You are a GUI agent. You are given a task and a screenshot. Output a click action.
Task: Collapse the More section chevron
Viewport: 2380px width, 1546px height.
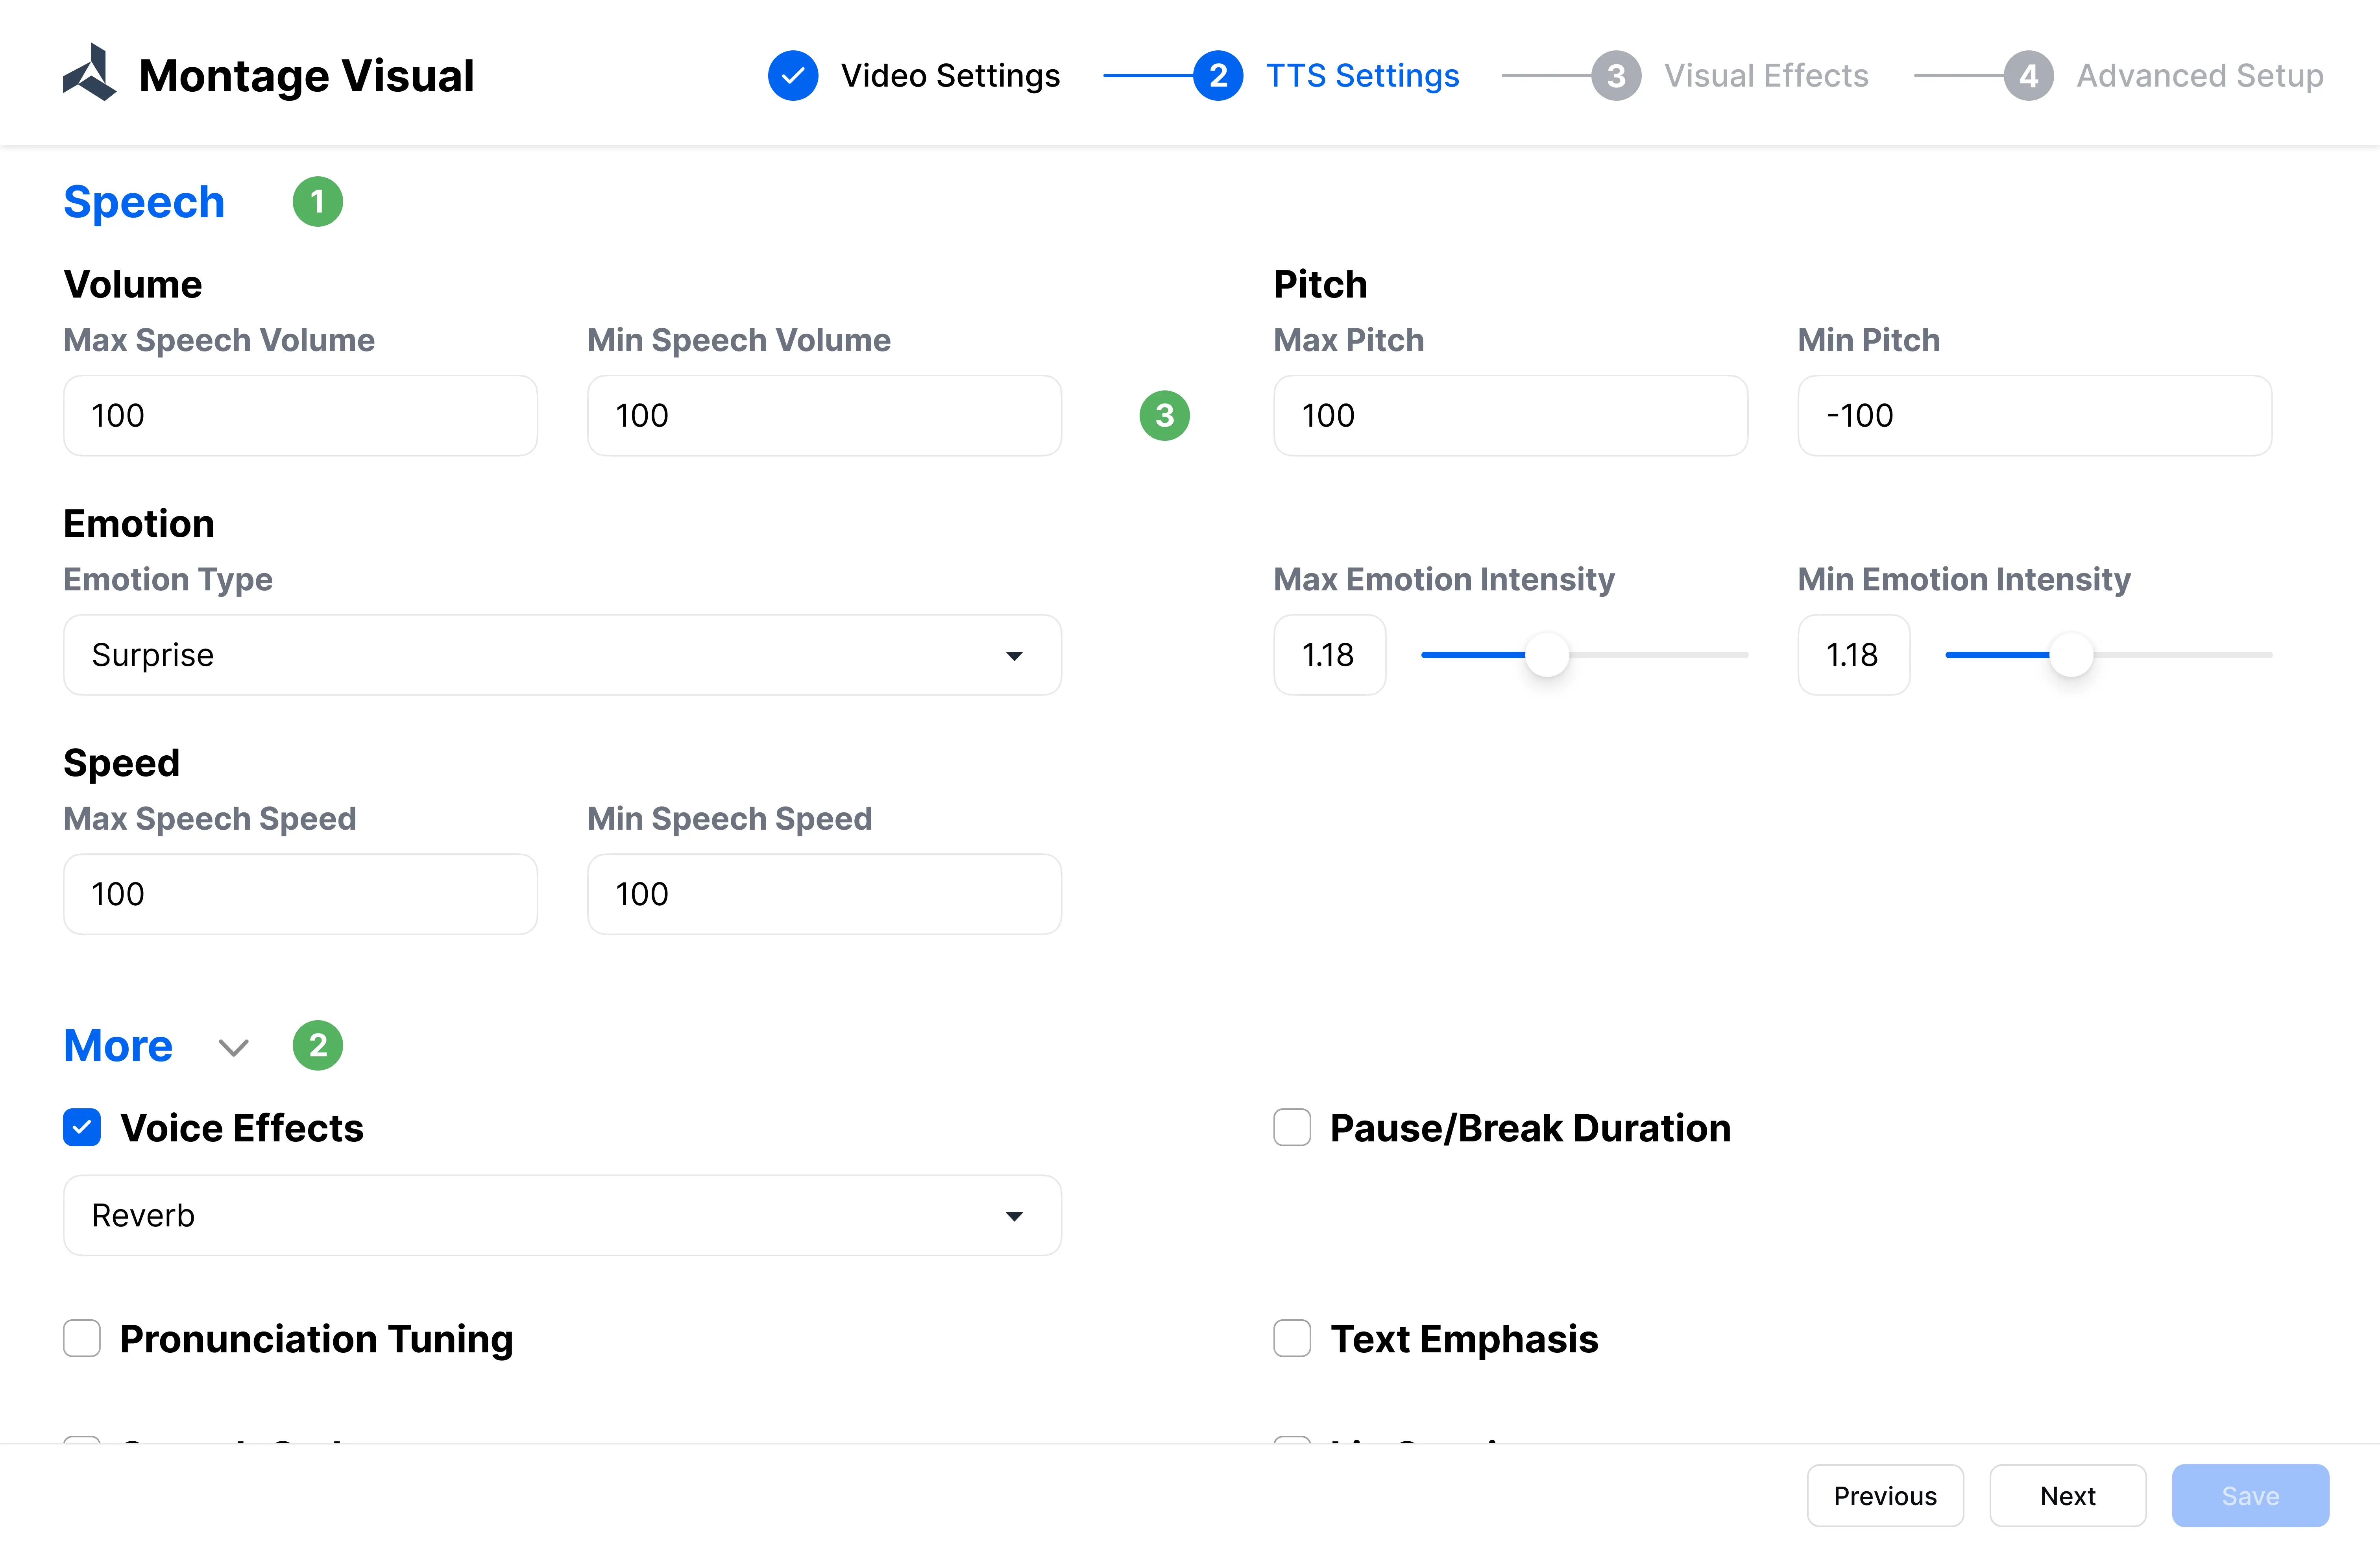point(233,1047)
